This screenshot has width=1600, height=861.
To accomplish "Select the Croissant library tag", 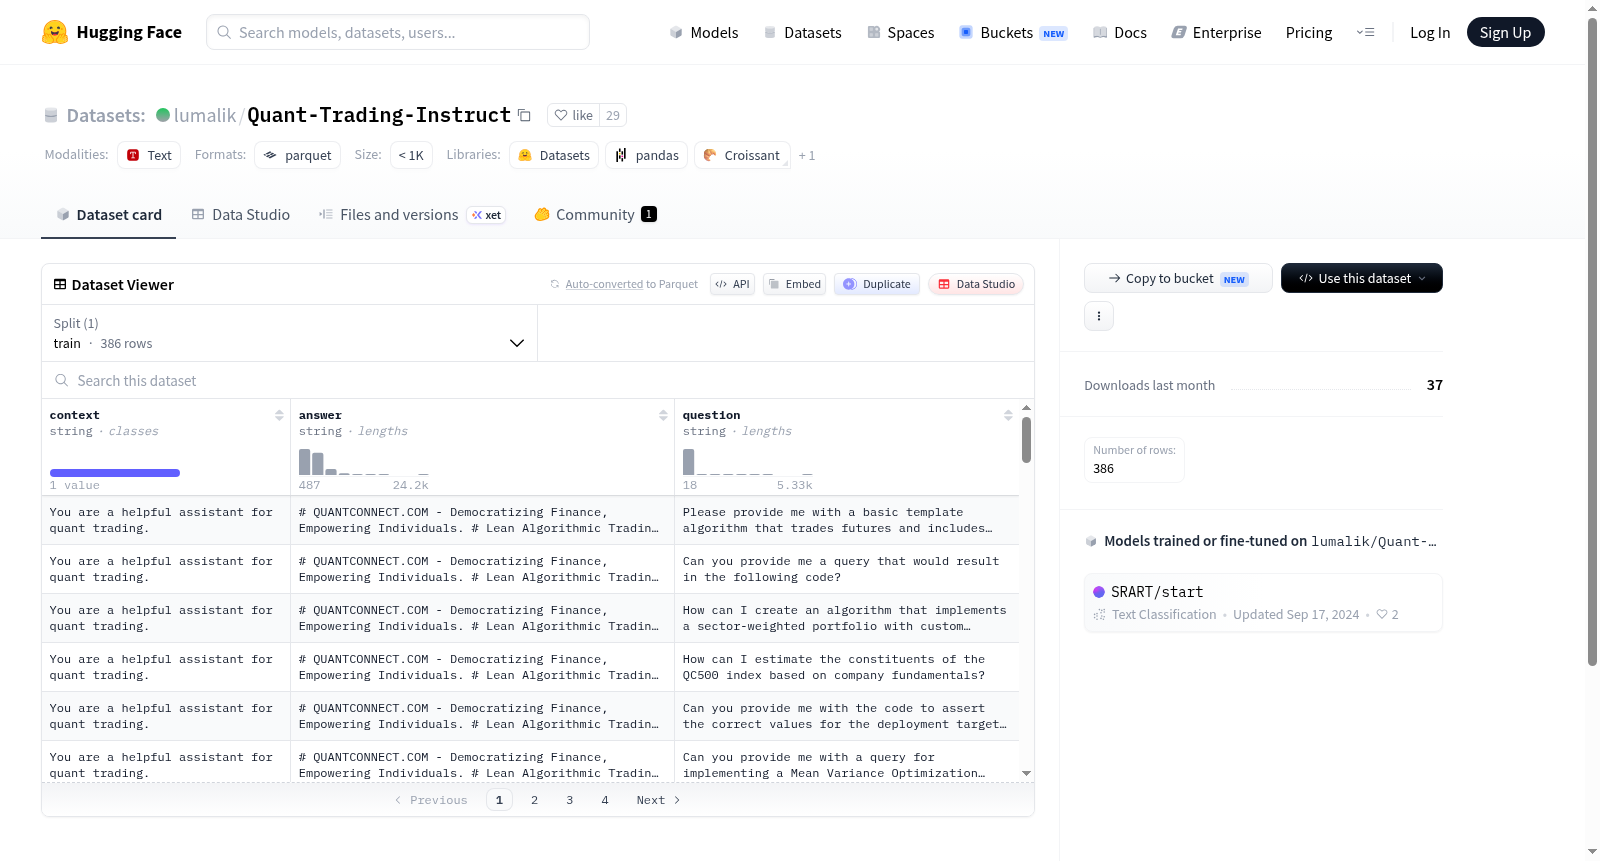I will click(742, 155).
